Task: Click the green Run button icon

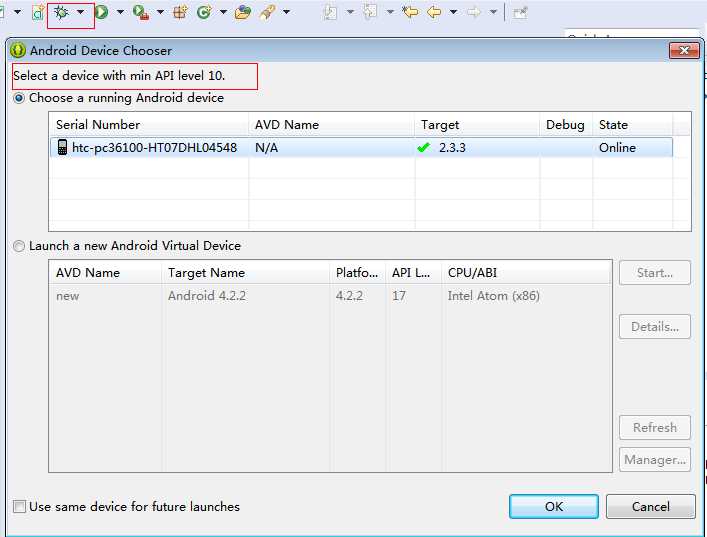Action: 102,12
